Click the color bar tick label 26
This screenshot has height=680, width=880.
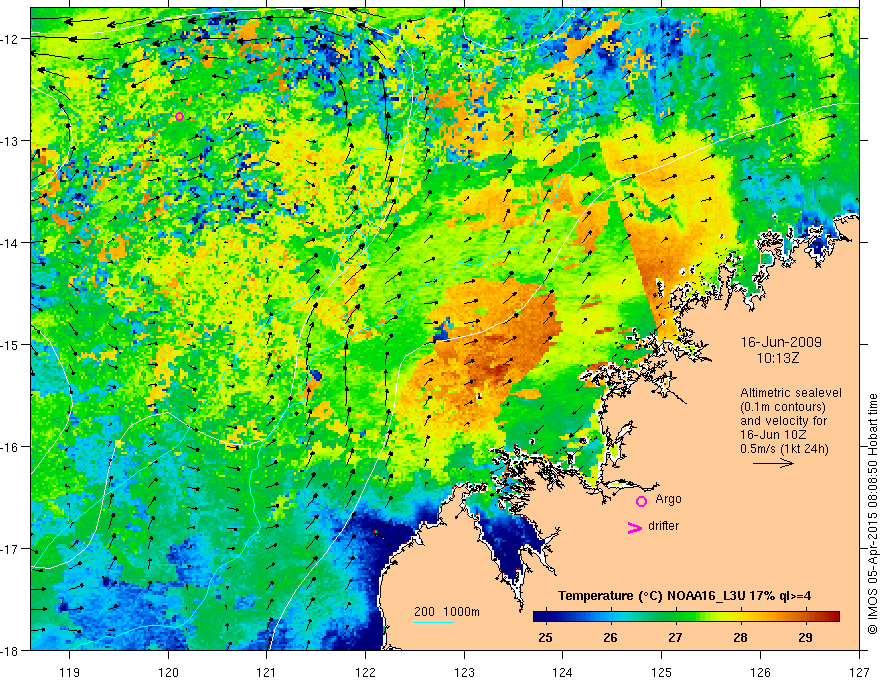tap(610, 638)
